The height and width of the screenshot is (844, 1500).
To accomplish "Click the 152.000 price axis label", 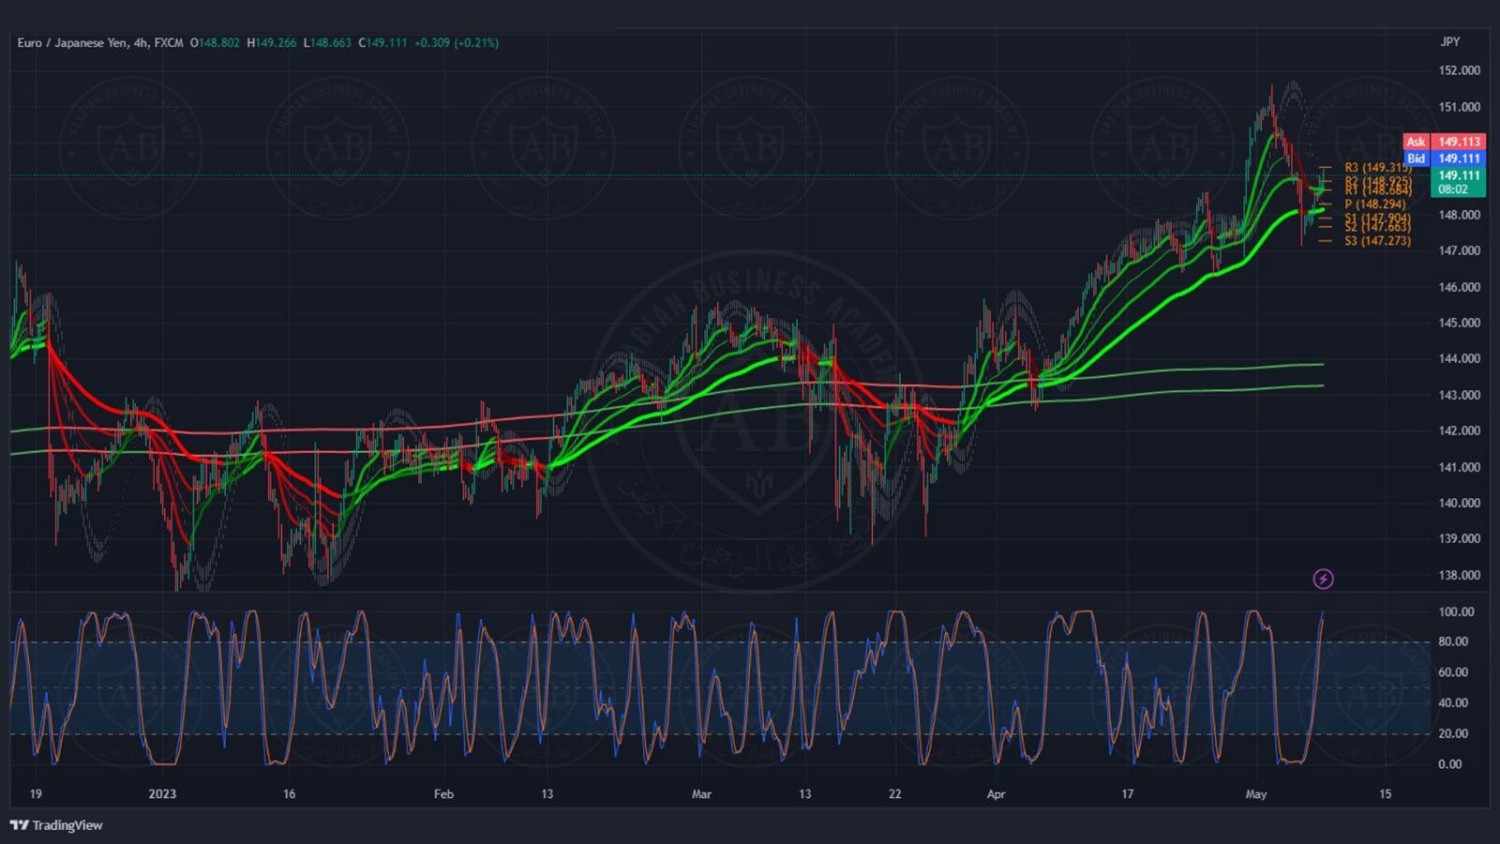I will (1459, 71).
